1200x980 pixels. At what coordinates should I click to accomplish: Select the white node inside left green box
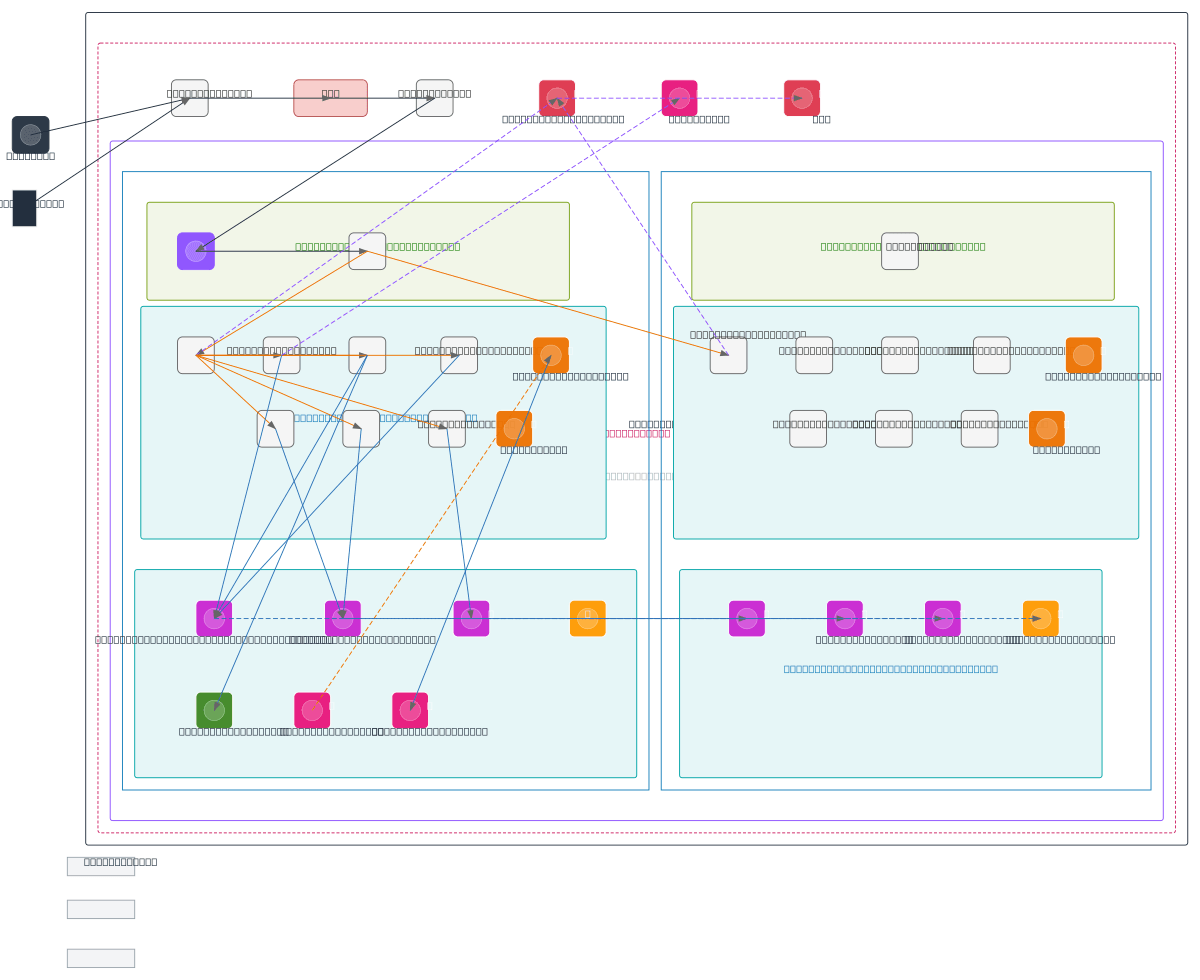(367, 251)
